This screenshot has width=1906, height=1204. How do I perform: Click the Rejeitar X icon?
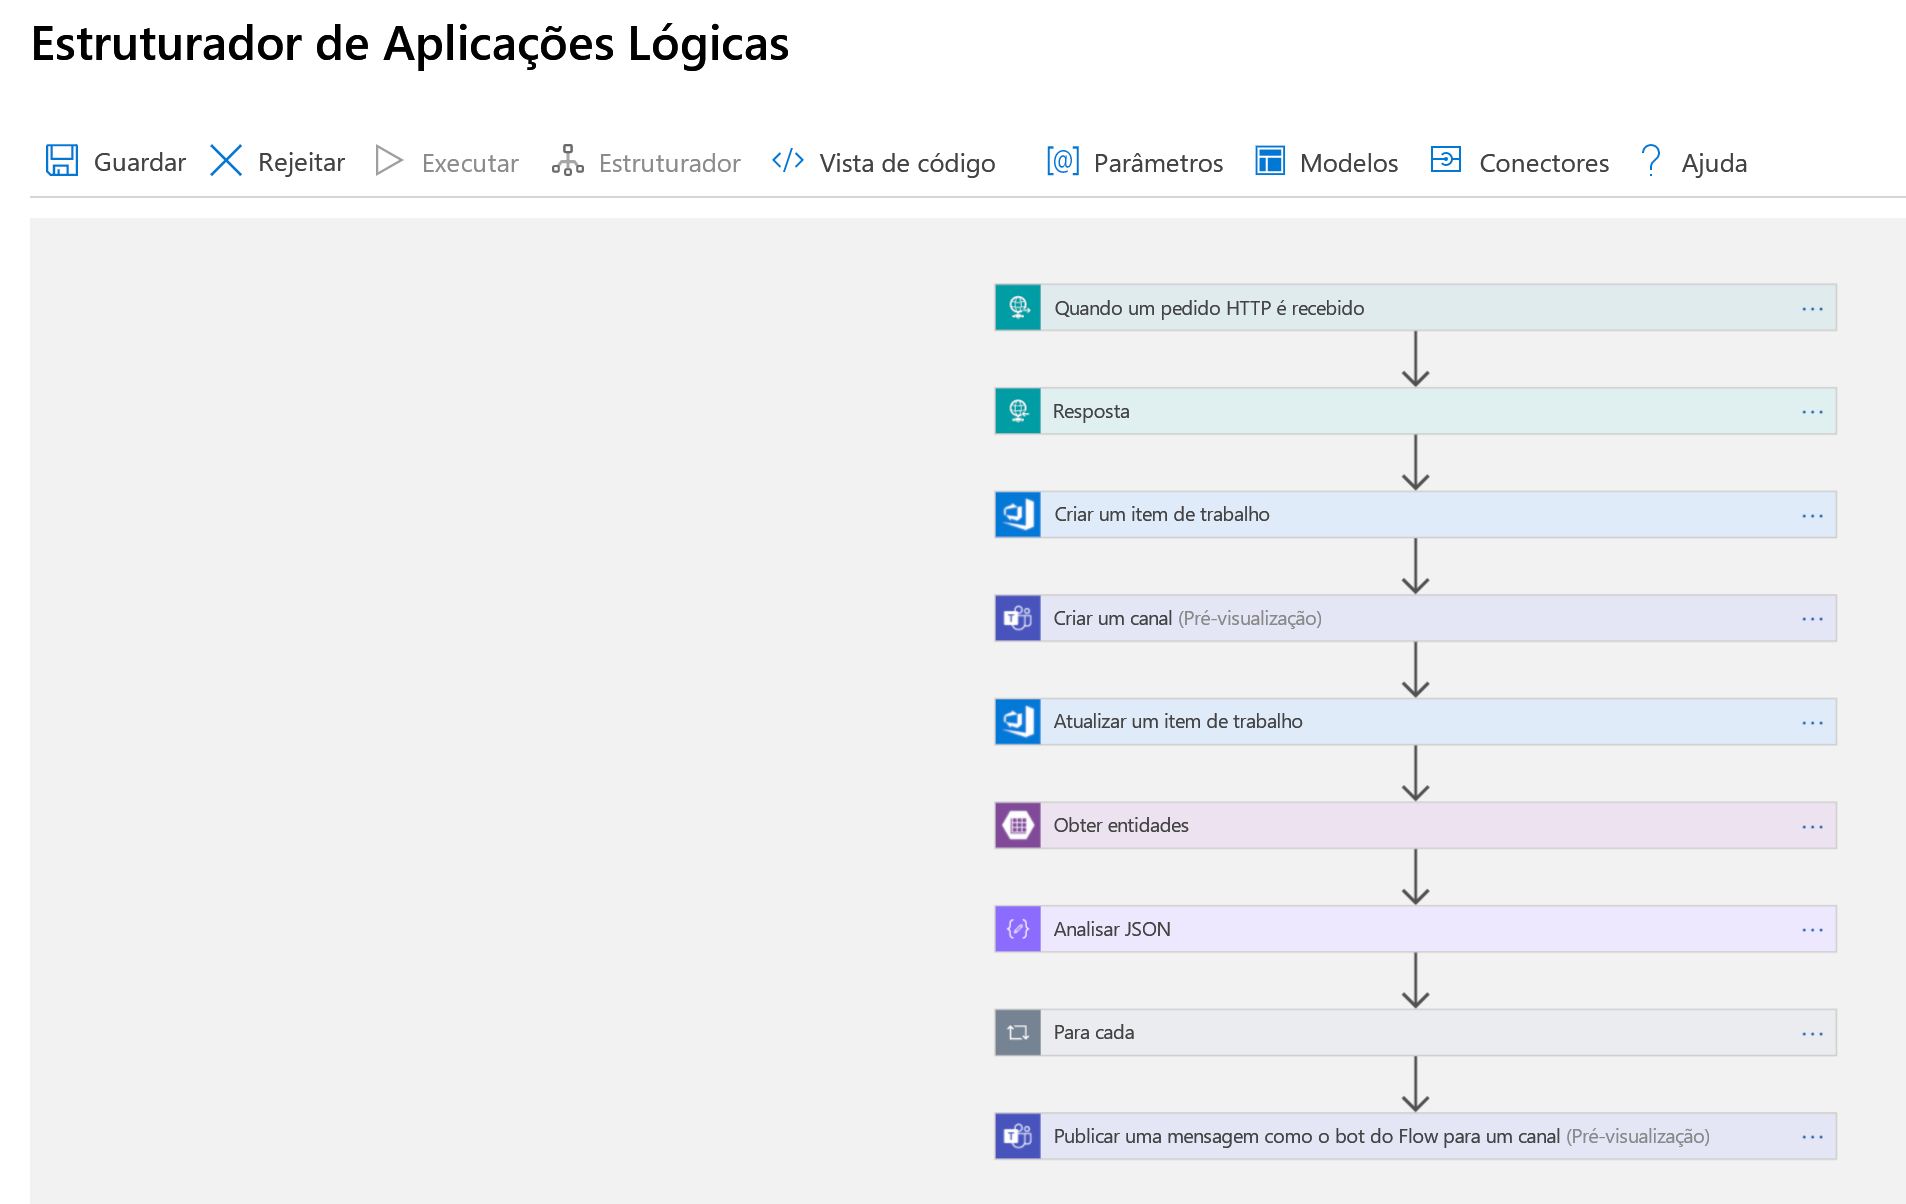[x=226, y=160]
